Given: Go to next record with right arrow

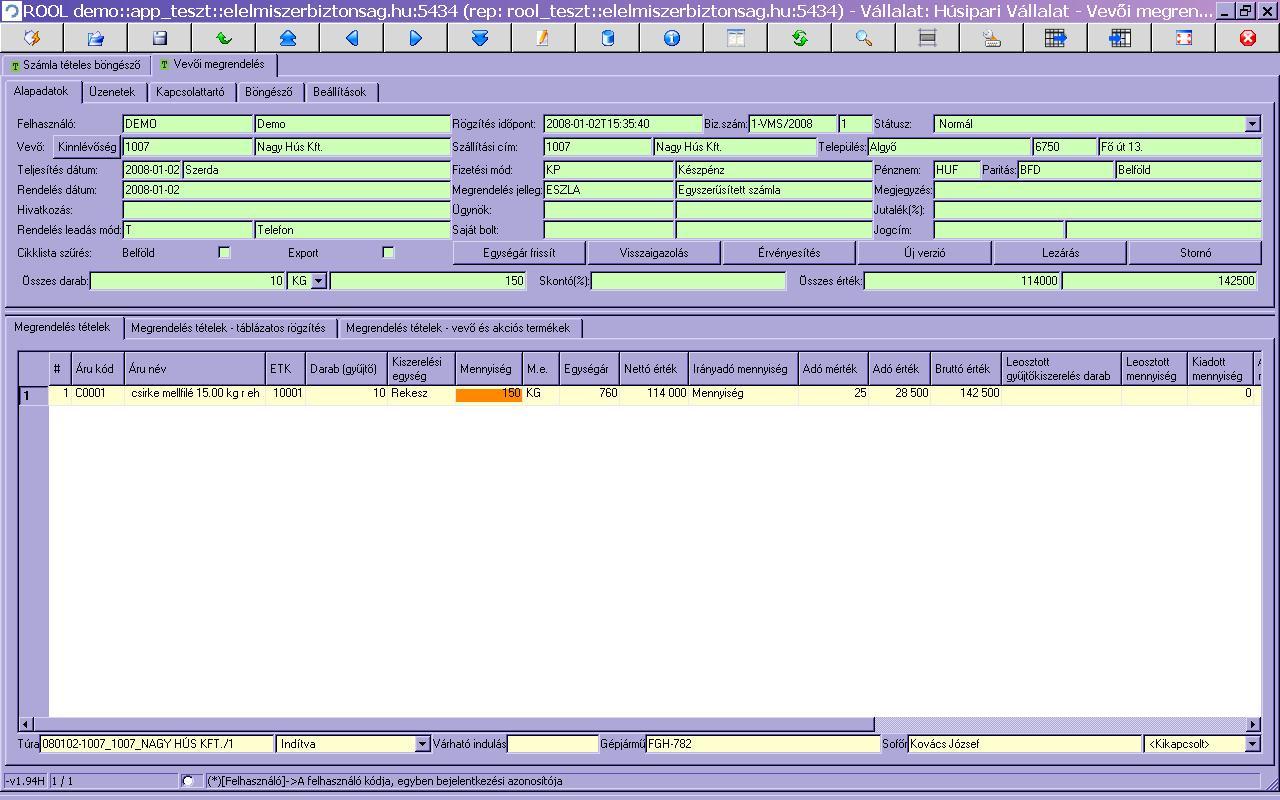Looking at the screenshot, I should [416, 38].
